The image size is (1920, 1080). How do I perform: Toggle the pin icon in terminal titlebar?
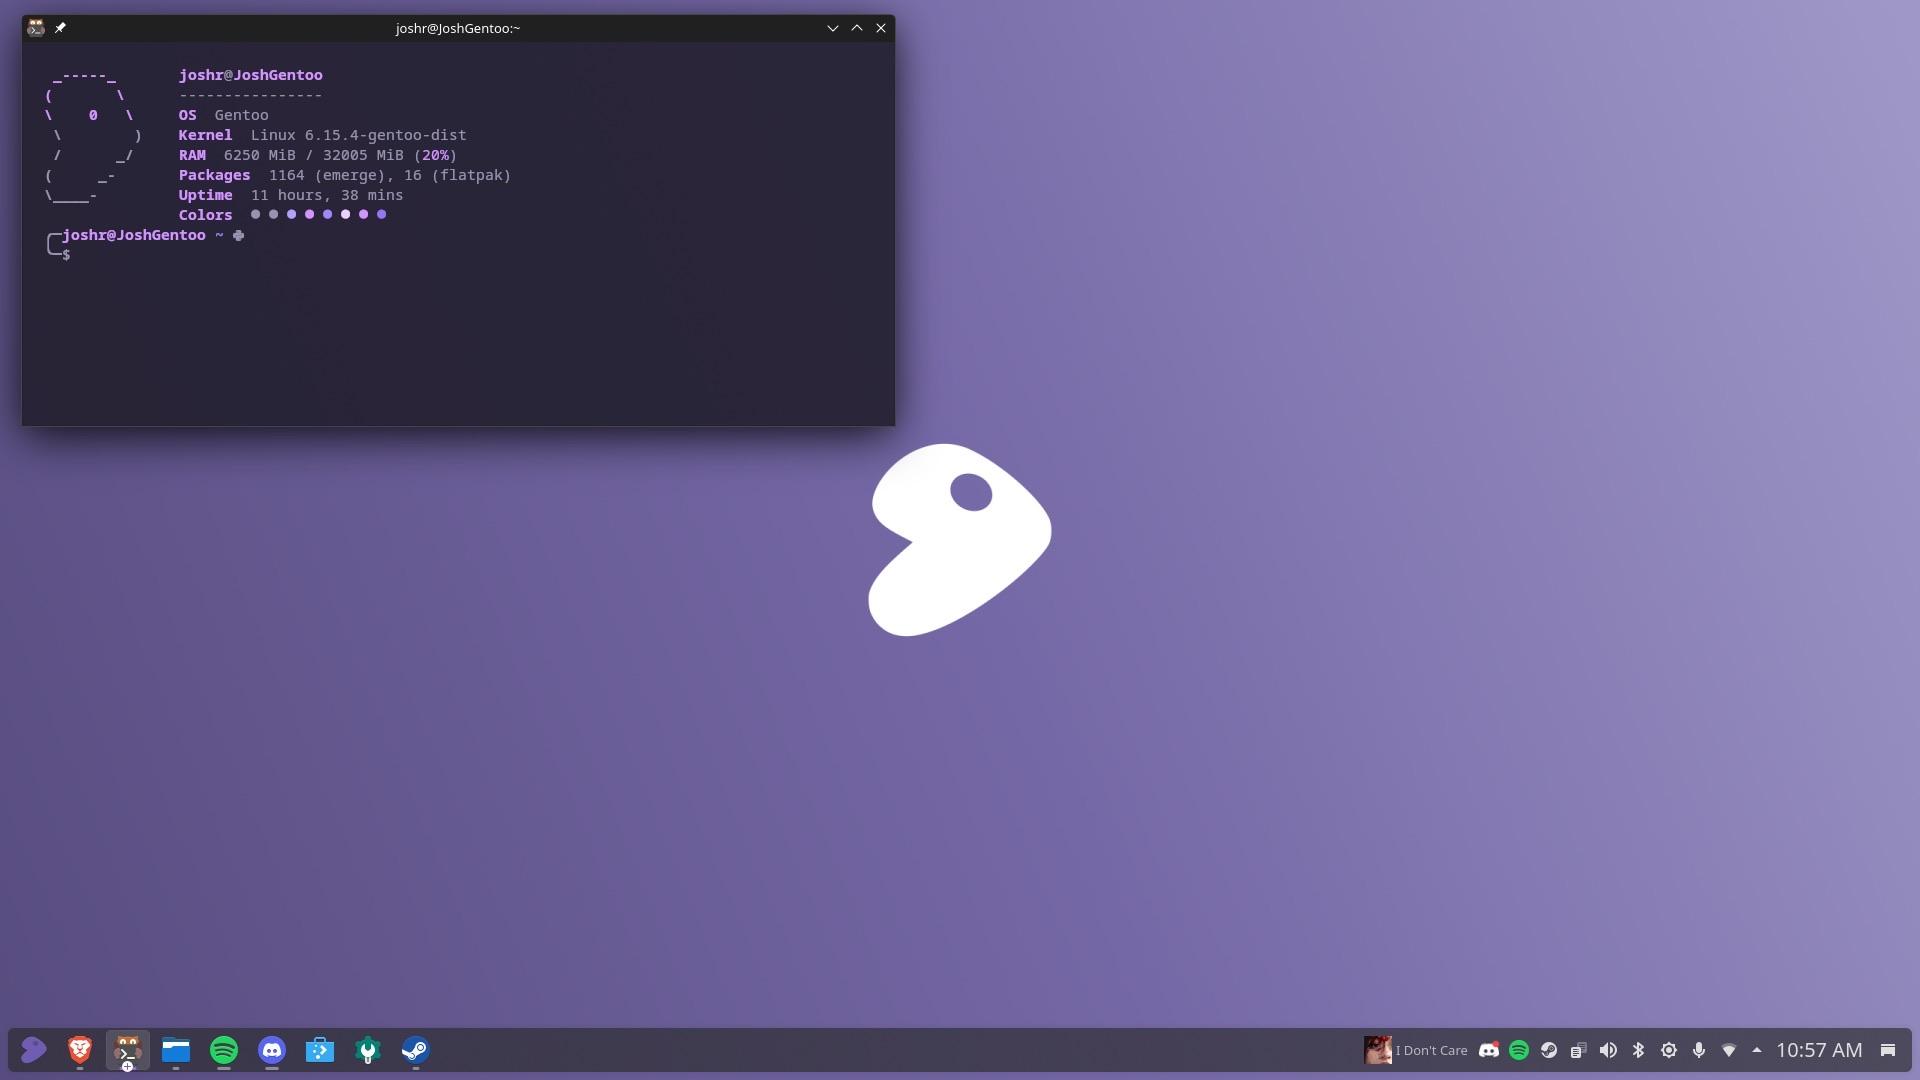point(60,28)
